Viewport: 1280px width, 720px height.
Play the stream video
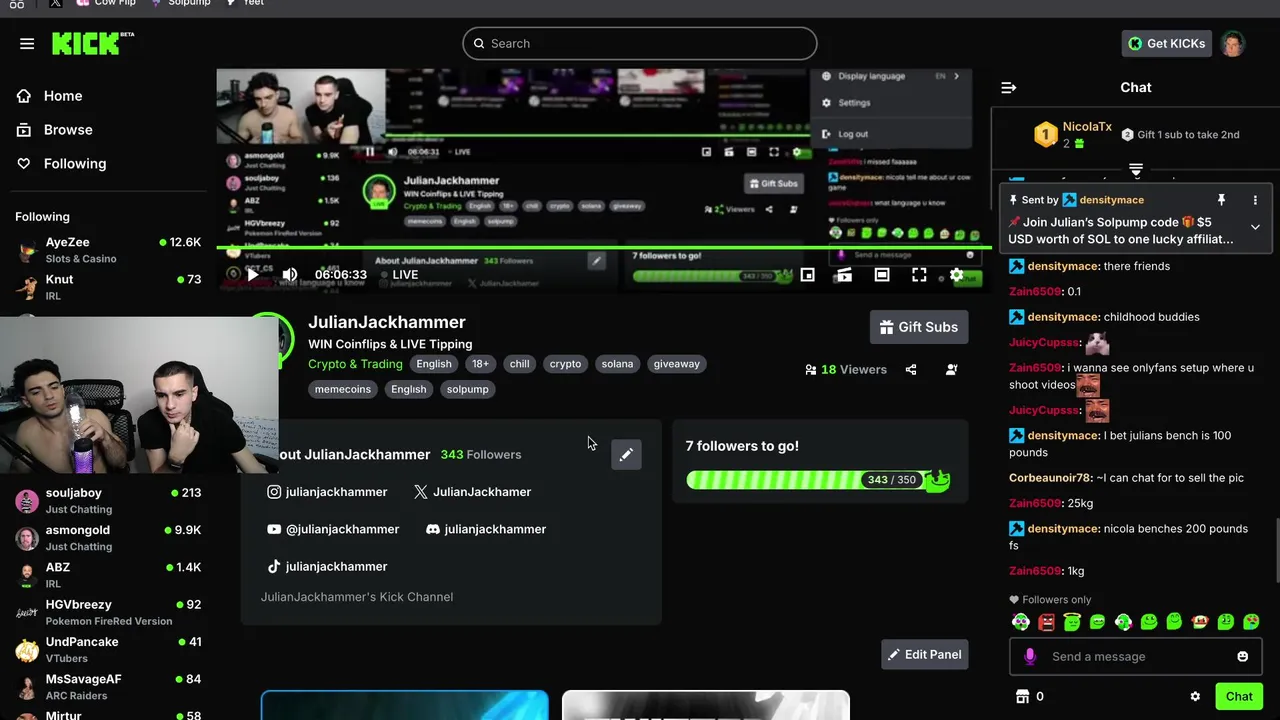[253, 275]
